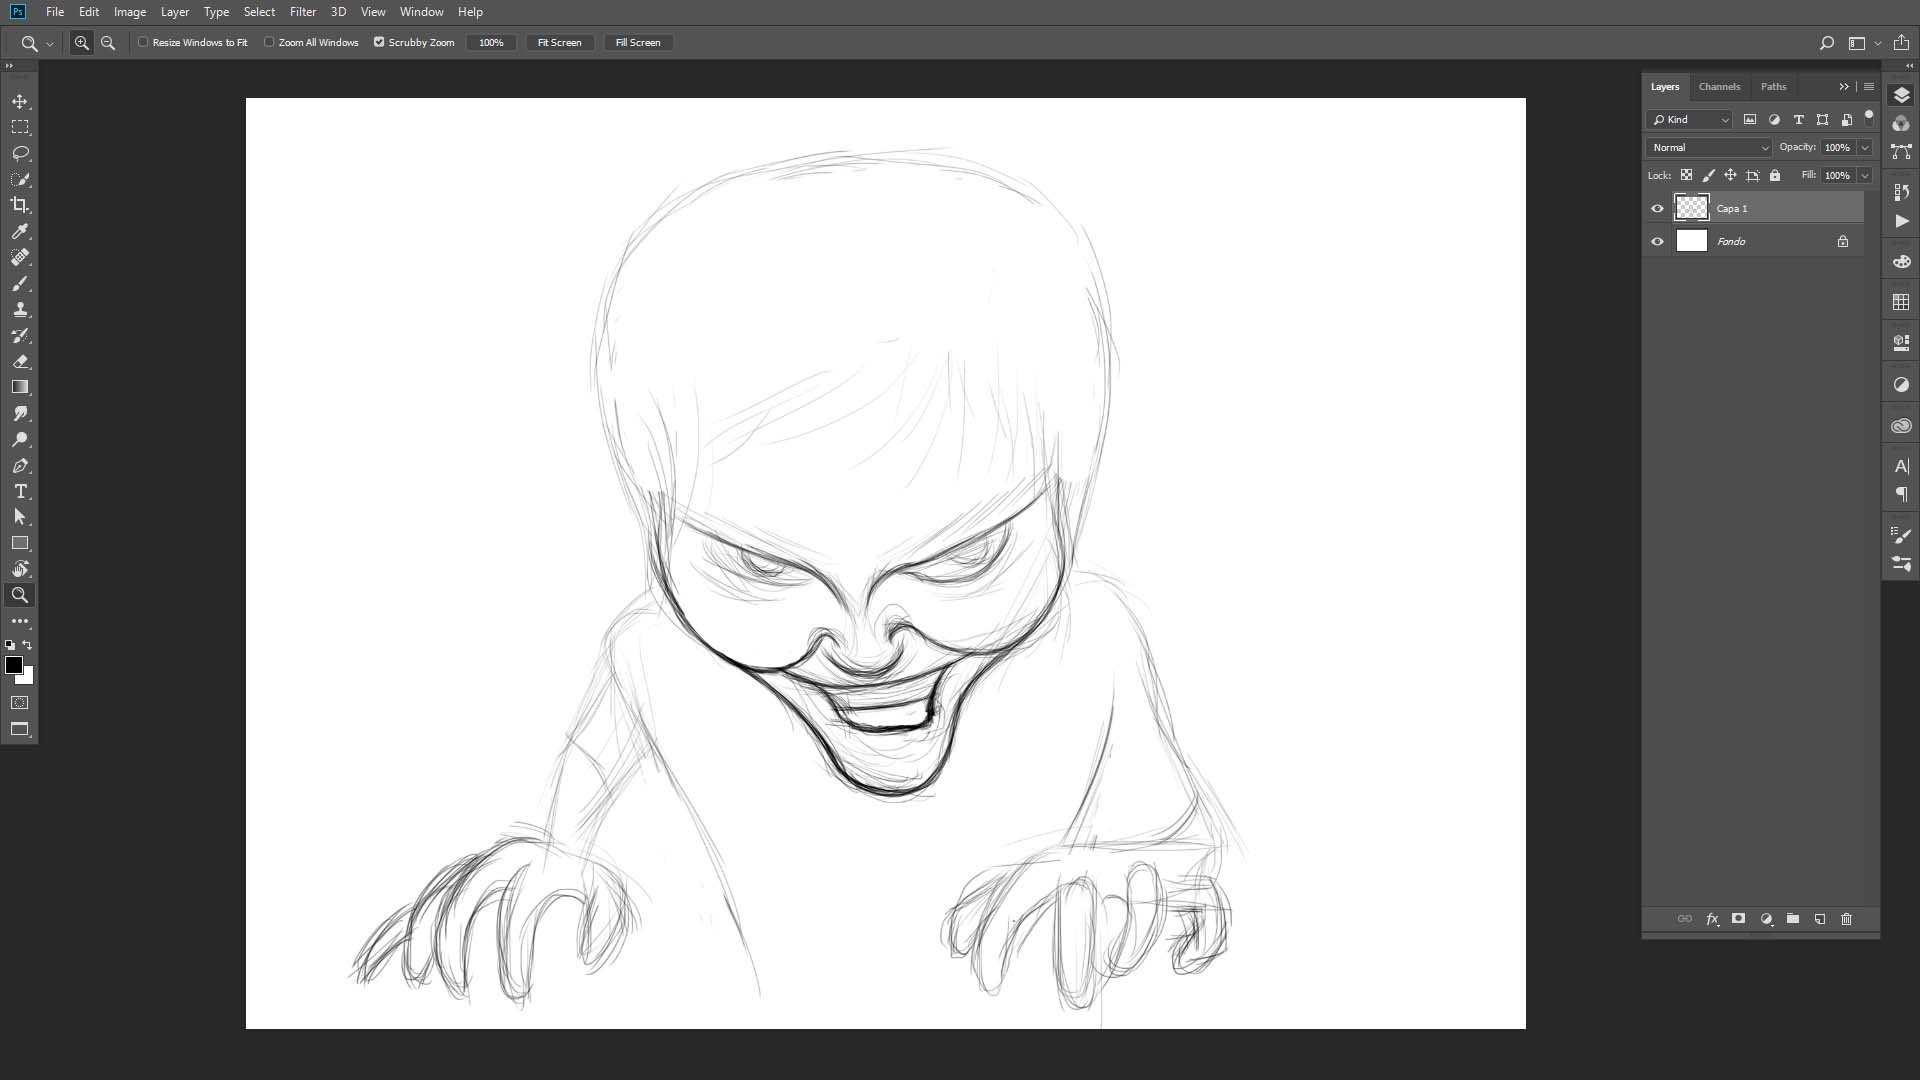
Task: Select the Dodge tool
Action: [x=20, y=439]
